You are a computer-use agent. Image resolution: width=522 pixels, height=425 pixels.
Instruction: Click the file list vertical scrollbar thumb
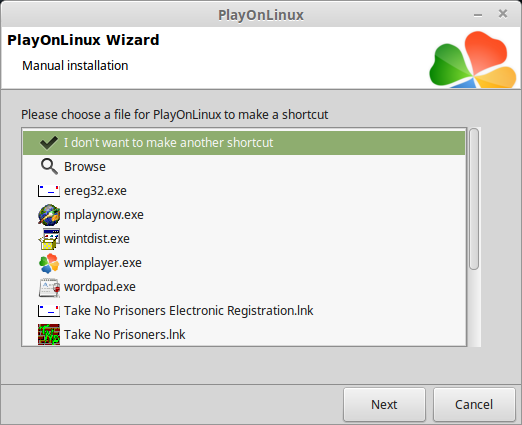474,199
